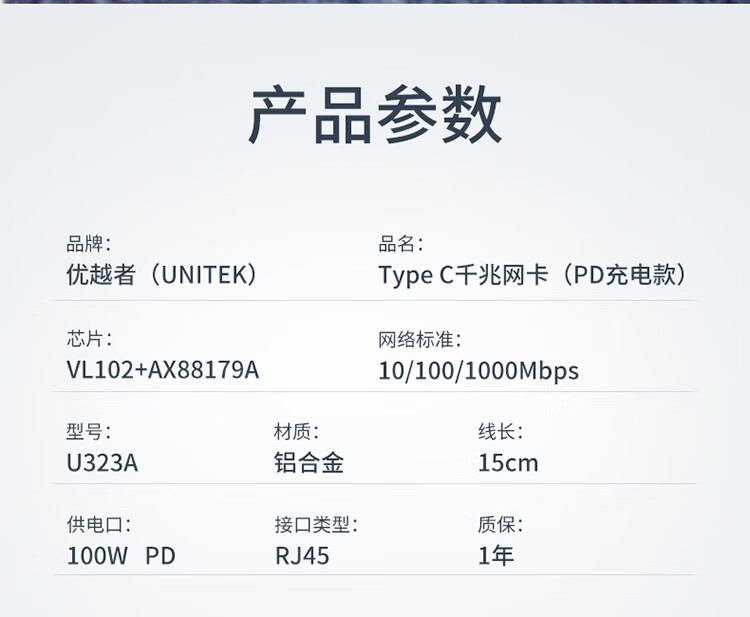Viewport: 750px width, 617px height.
Task: Select the 网络标准 label
Action: point(420,339)
